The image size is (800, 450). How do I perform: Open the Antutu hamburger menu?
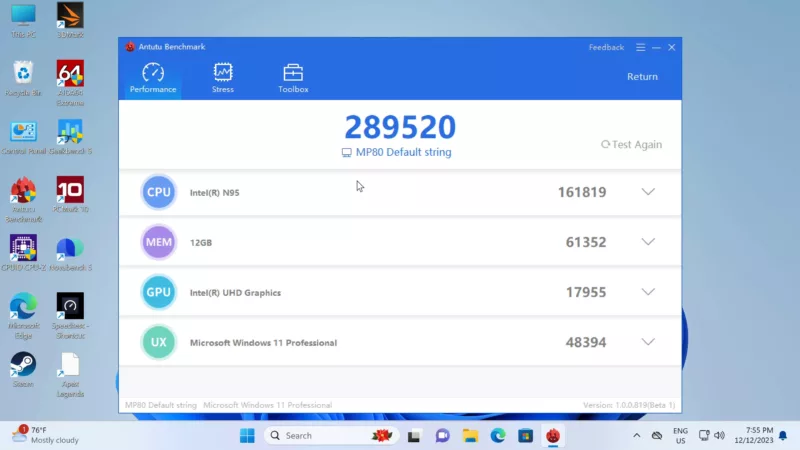[640, 47]
